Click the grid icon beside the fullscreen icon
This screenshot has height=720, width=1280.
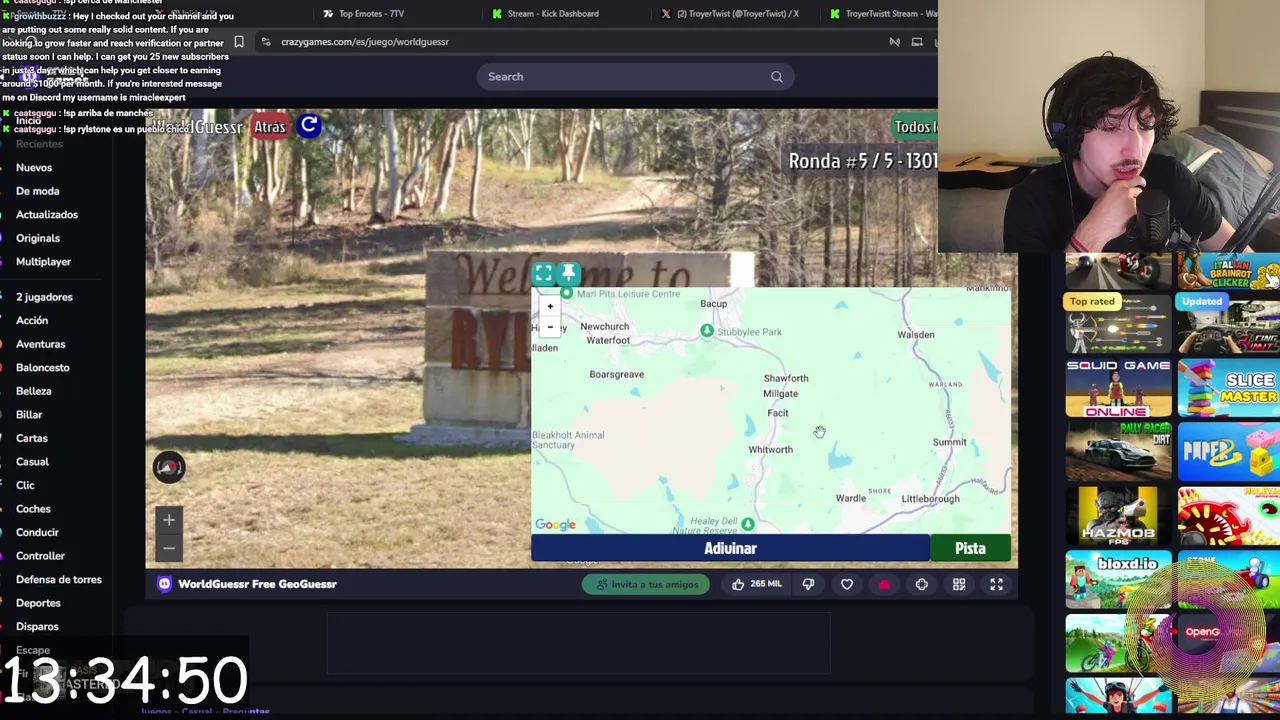[959, 584]
